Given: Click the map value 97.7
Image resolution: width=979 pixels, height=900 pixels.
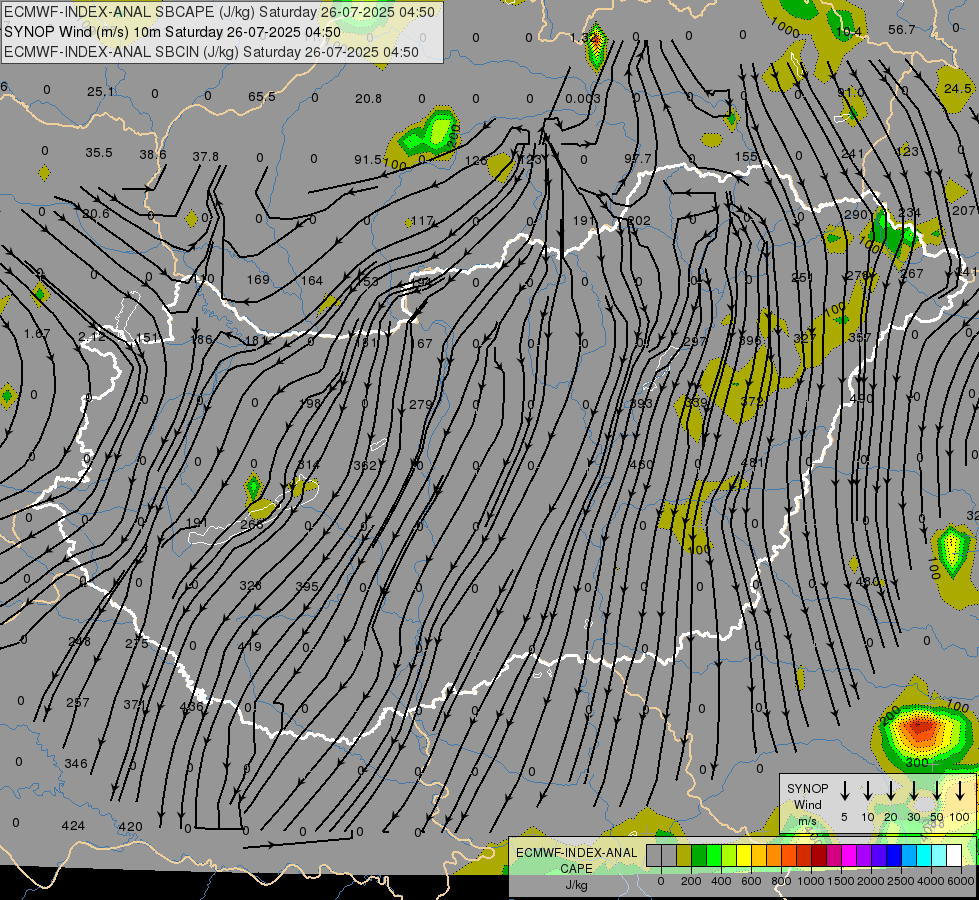Looking at the screenshot, I should coord(637,159).
